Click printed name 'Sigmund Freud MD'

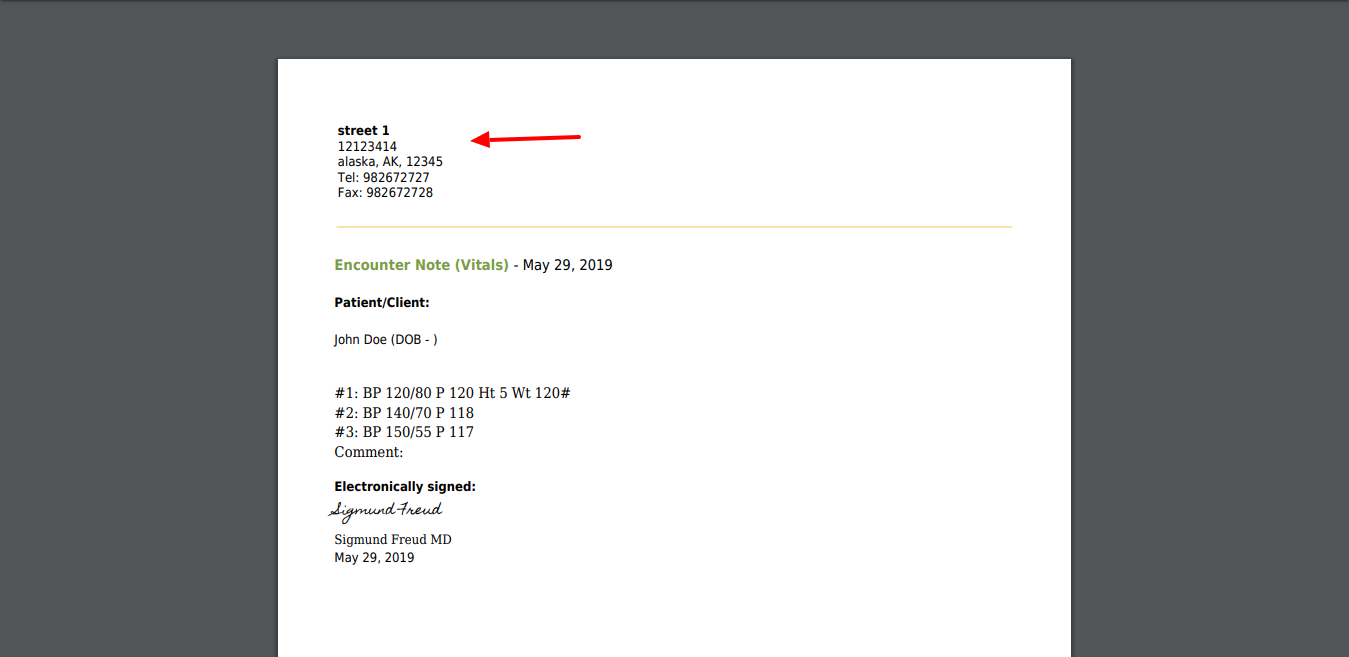[x=393, y=540]
